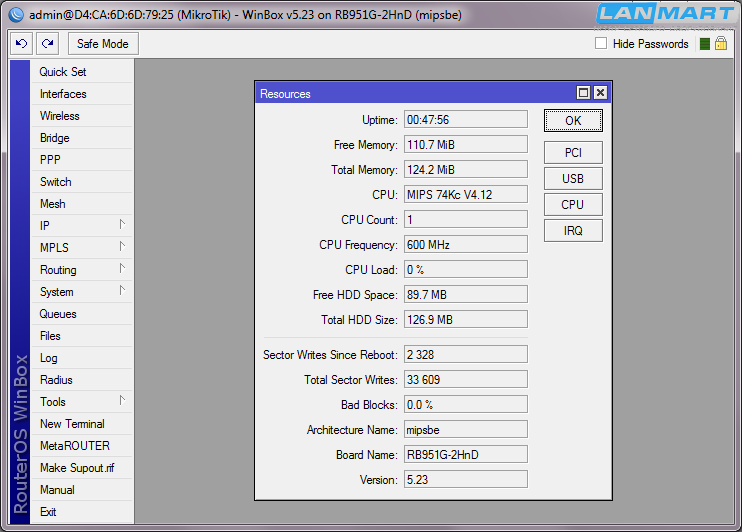The height and width of the screenshot is (532, 742).
Task: Click the CPU button on the right
Action: pos(573,205)
